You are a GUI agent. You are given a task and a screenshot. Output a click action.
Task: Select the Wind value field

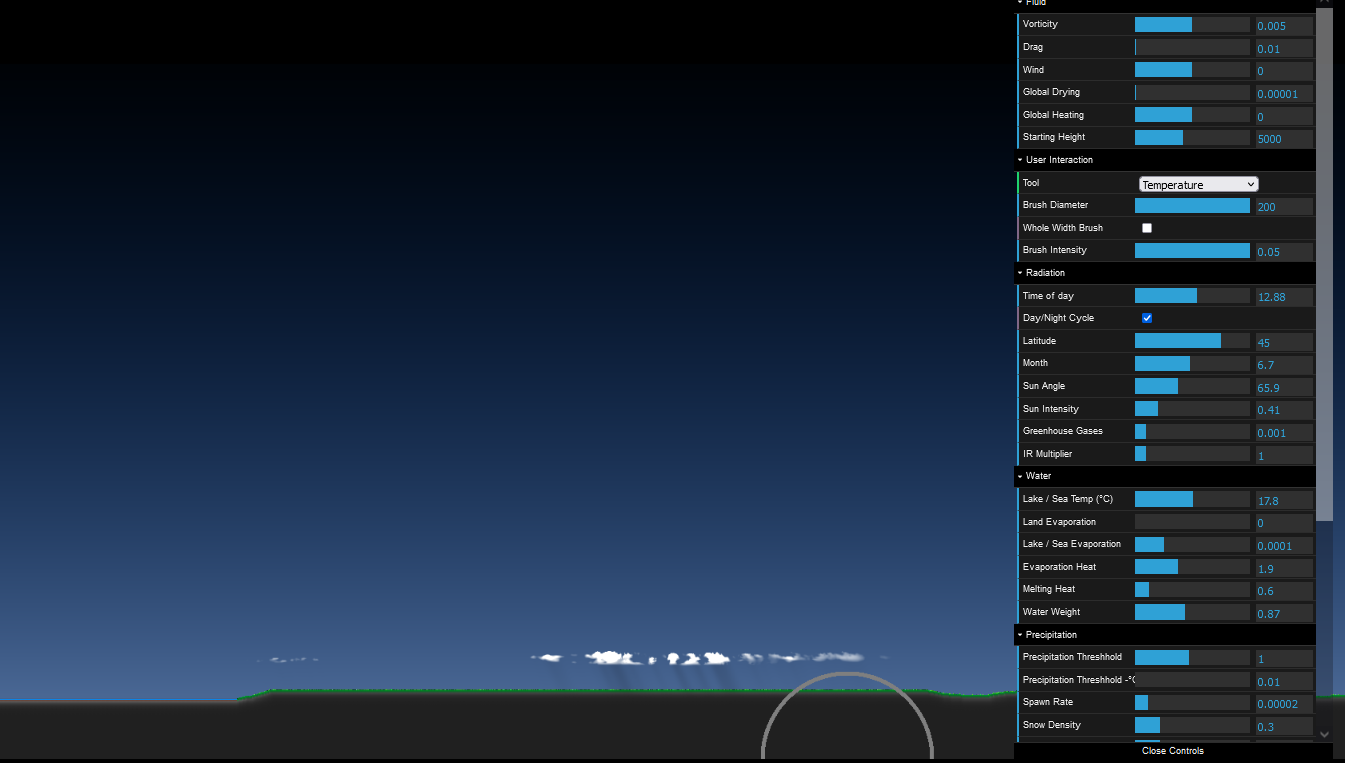pyautogui.click(x=1284, y=71)
